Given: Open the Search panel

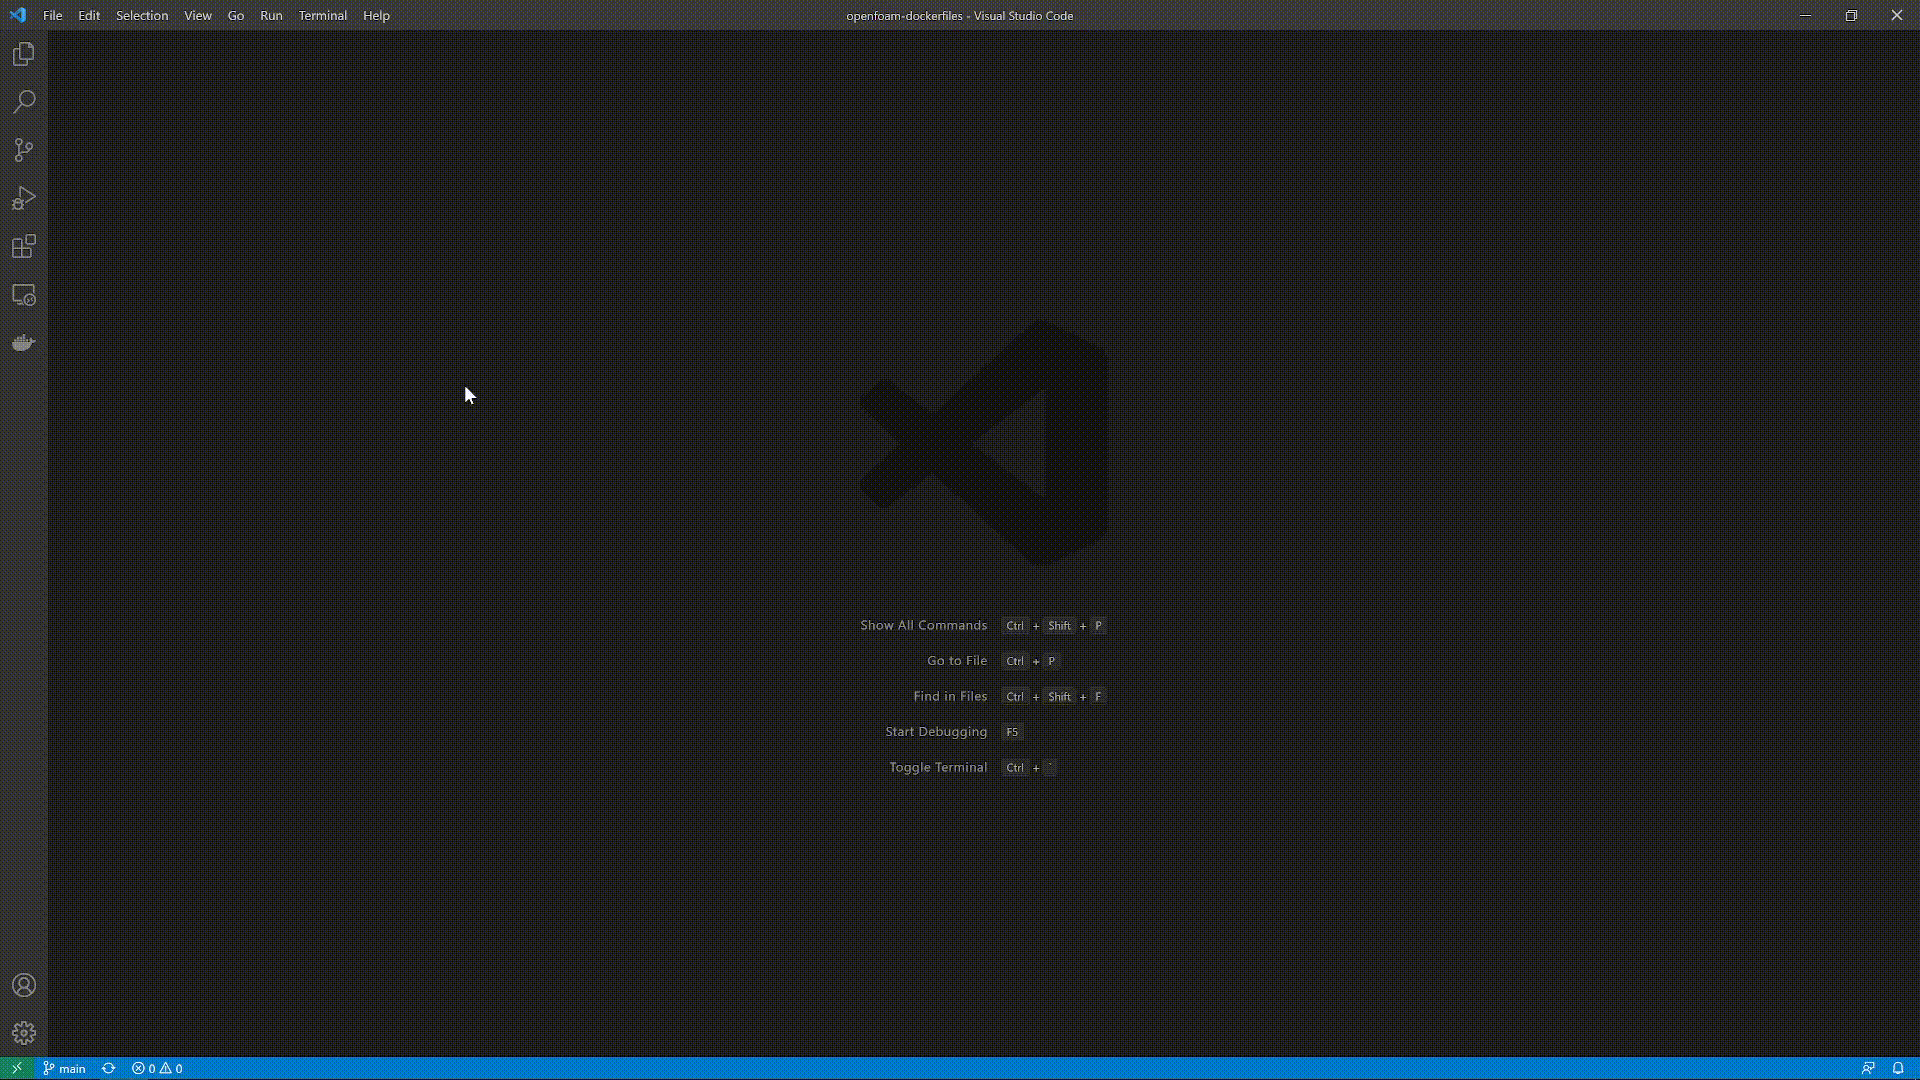Looking at the screenshot, I should pyautogui.click(x=24, y=102).
